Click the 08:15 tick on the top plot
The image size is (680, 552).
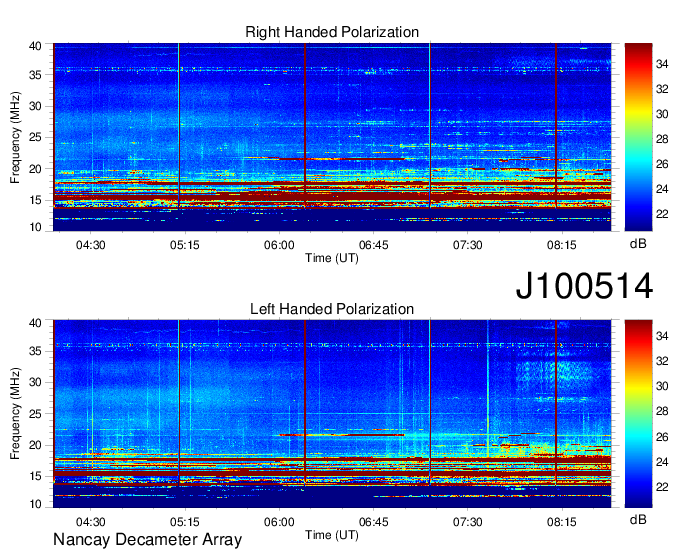[x=562, y=245]
